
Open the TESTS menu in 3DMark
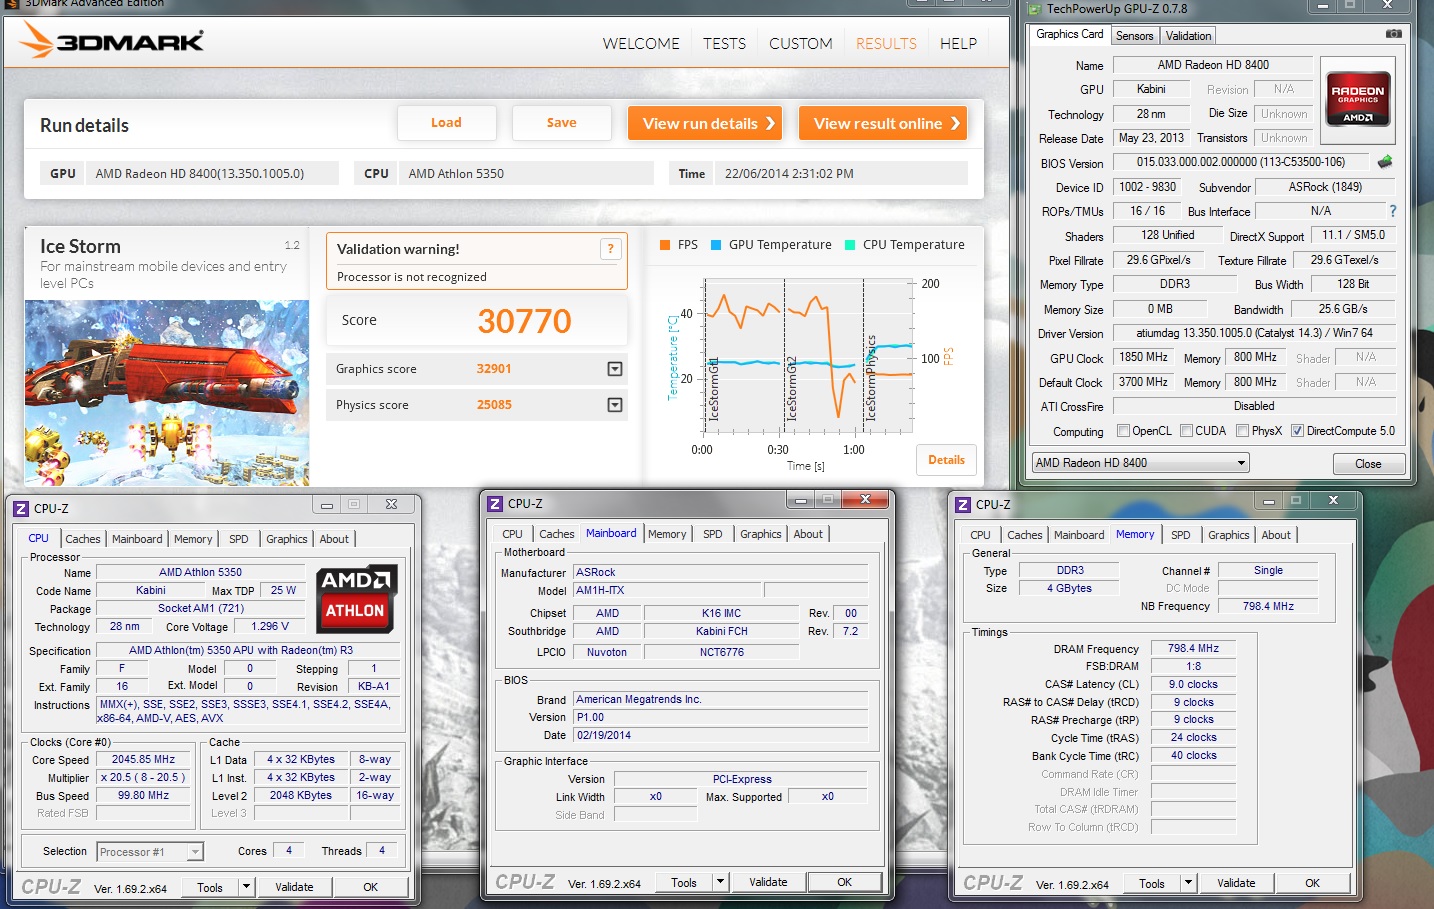724,44
